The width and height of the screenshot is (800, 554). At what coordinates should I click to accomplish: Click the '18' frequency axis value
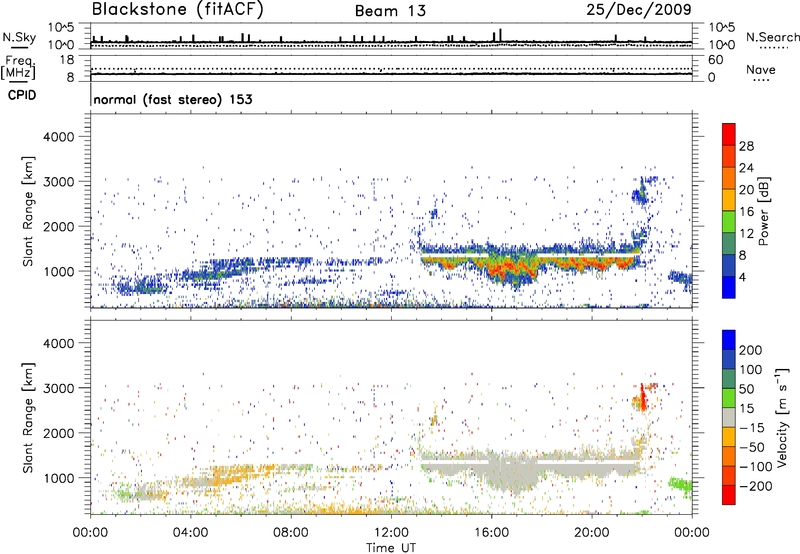(x=67, y=60)
